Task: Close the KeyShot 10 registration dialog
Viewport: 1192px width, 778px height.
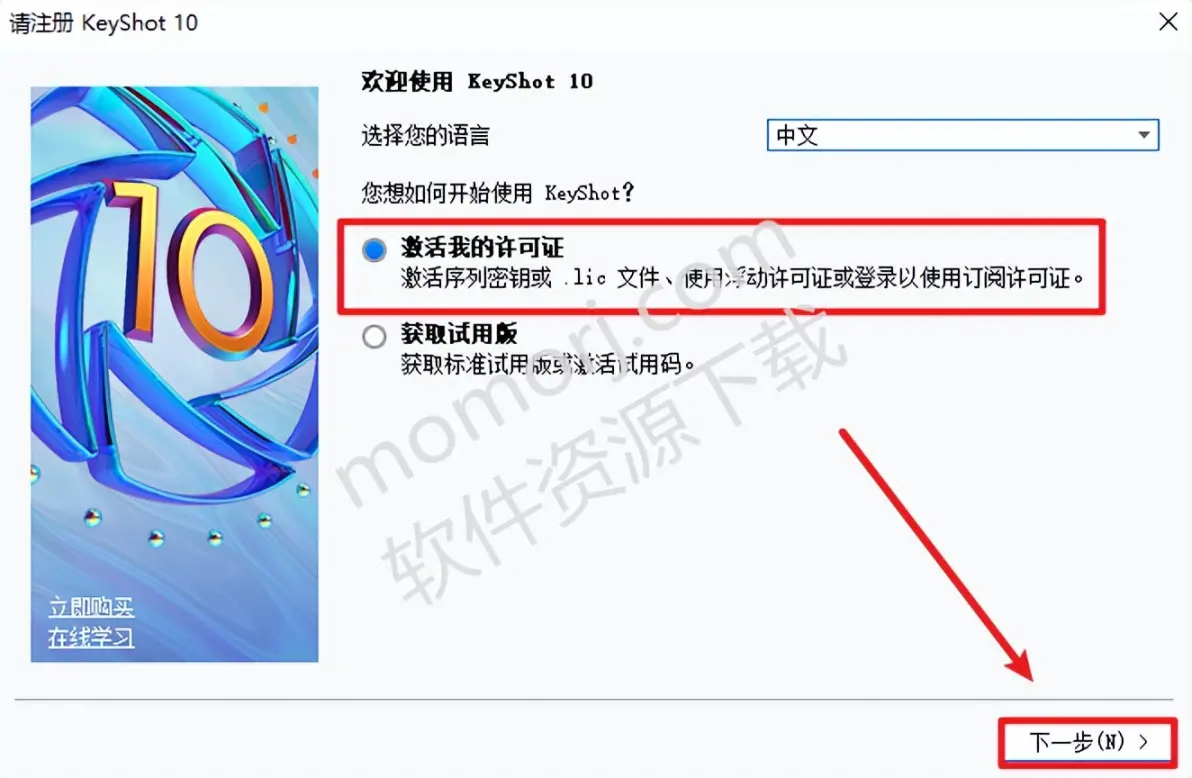Action: click(x=1168, y=21)
